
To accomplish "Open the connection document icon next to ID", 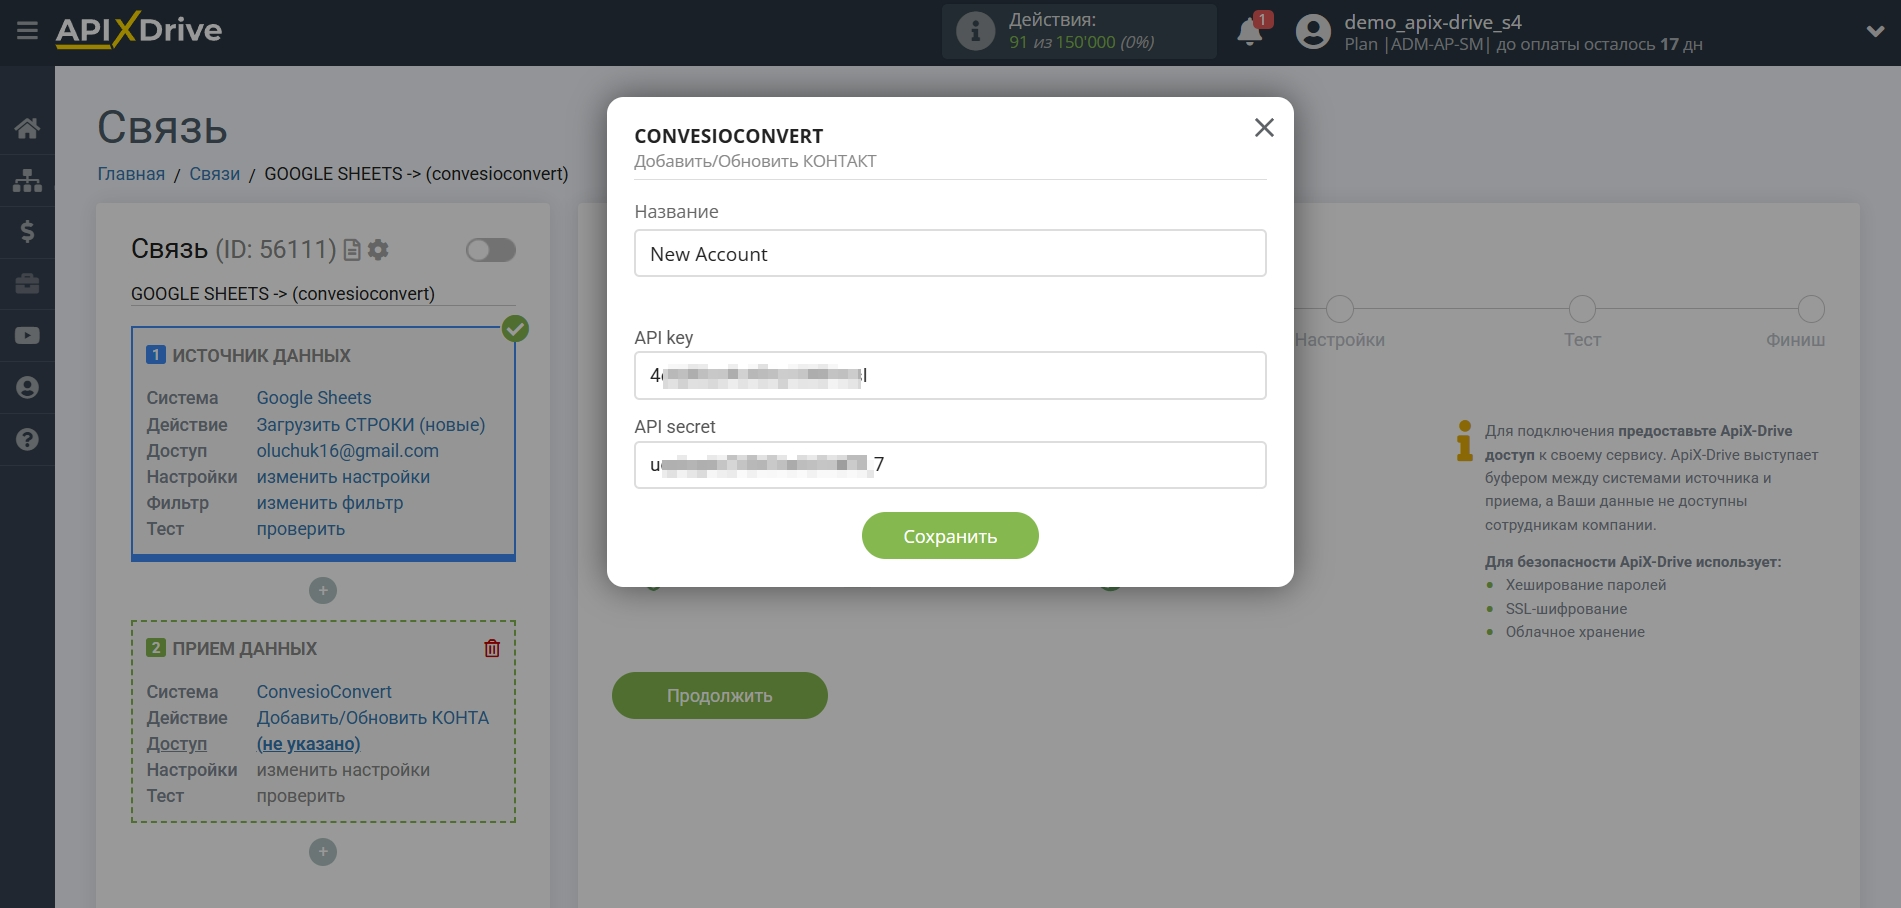I will (x=352, y=250).
